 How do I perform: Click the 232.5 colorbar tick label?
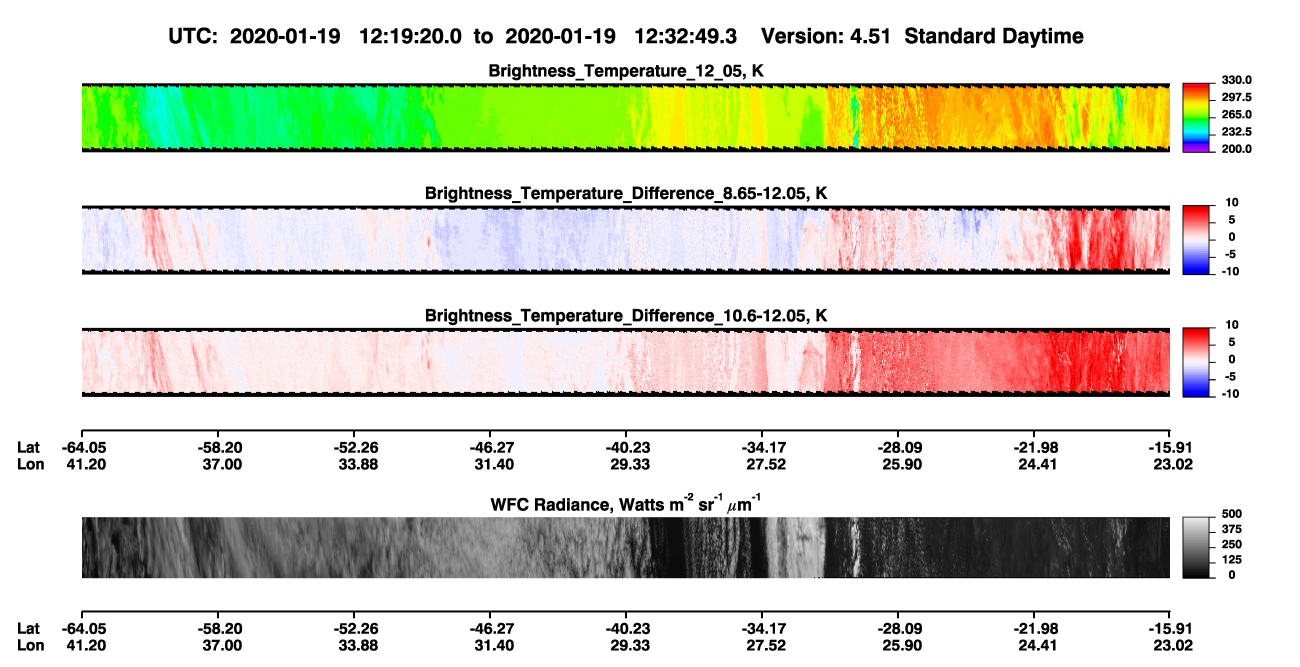tap(1236, 131)
